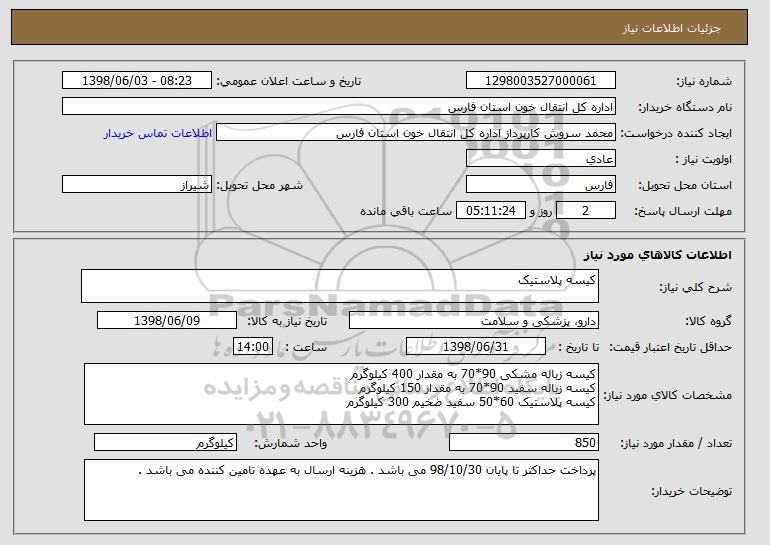
Task: Click the label اولویت نیاز
Action: click(x=704, y=159)
